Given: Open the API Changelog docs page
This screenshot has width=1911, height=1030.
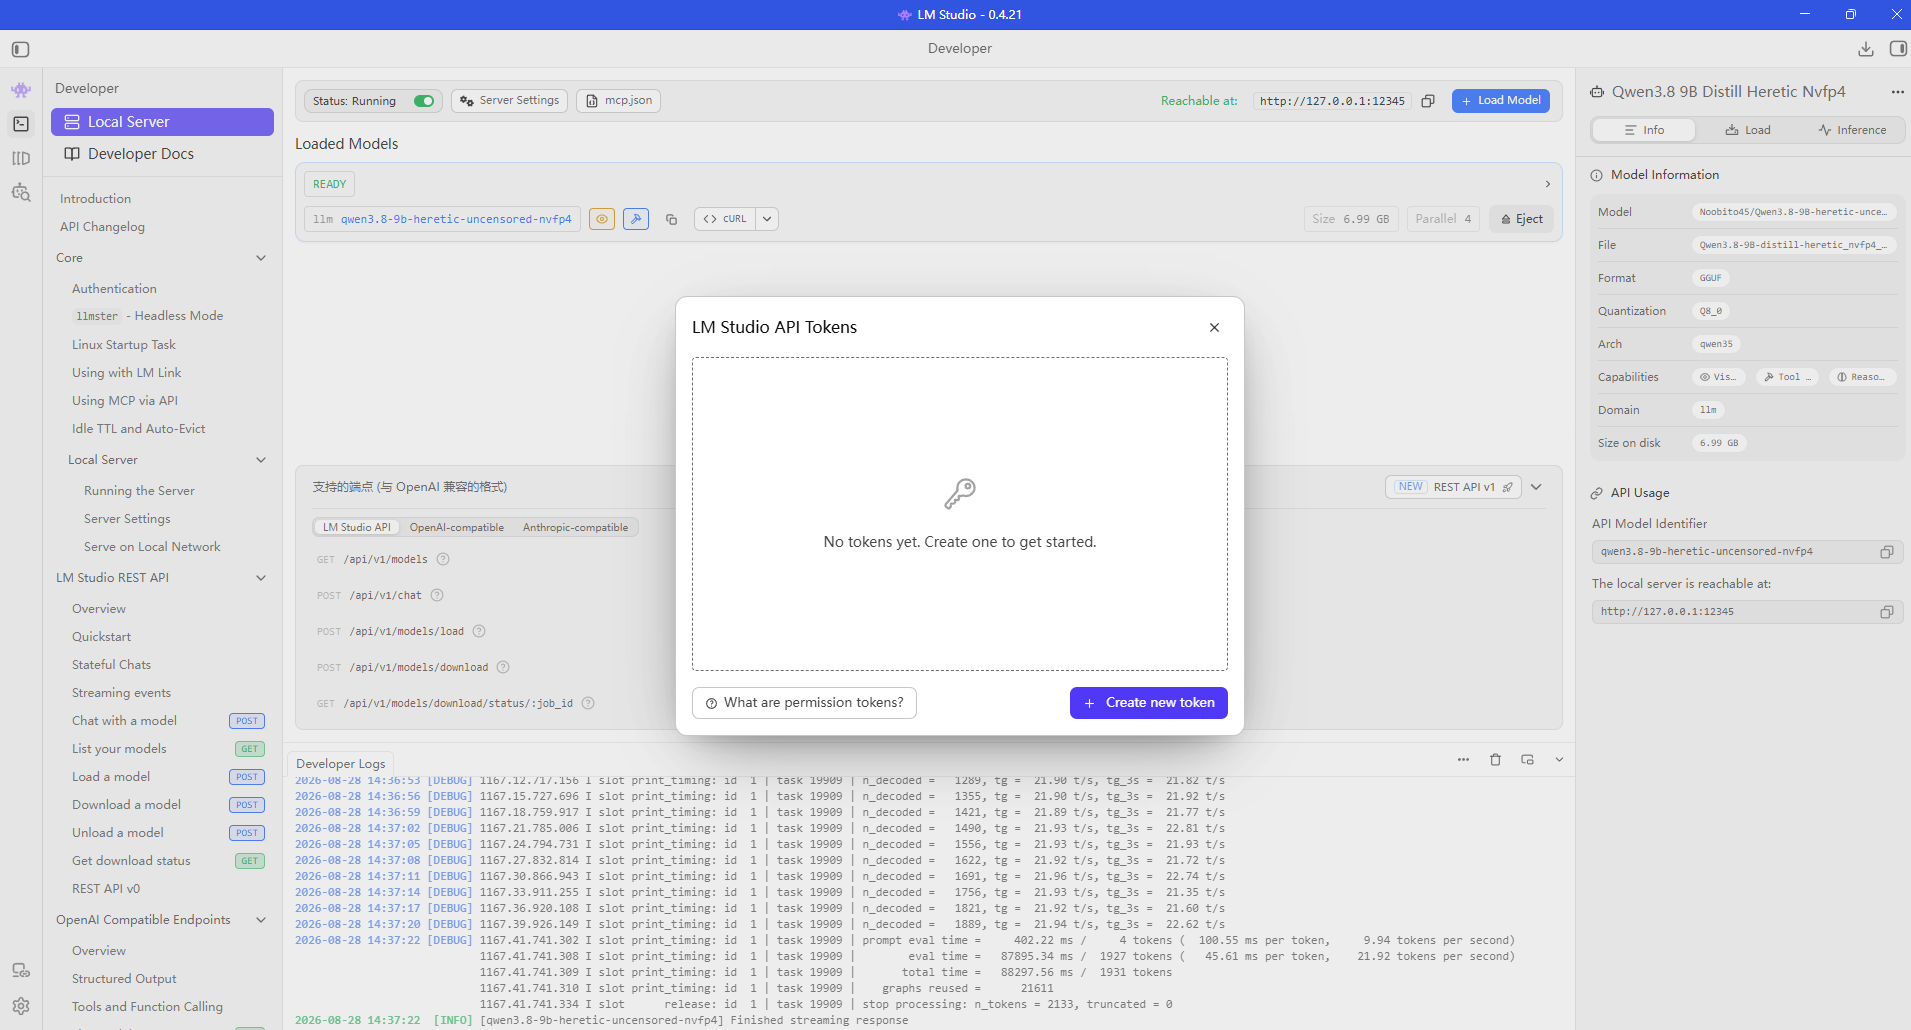Looking at the screenshot, I should 102,227.
